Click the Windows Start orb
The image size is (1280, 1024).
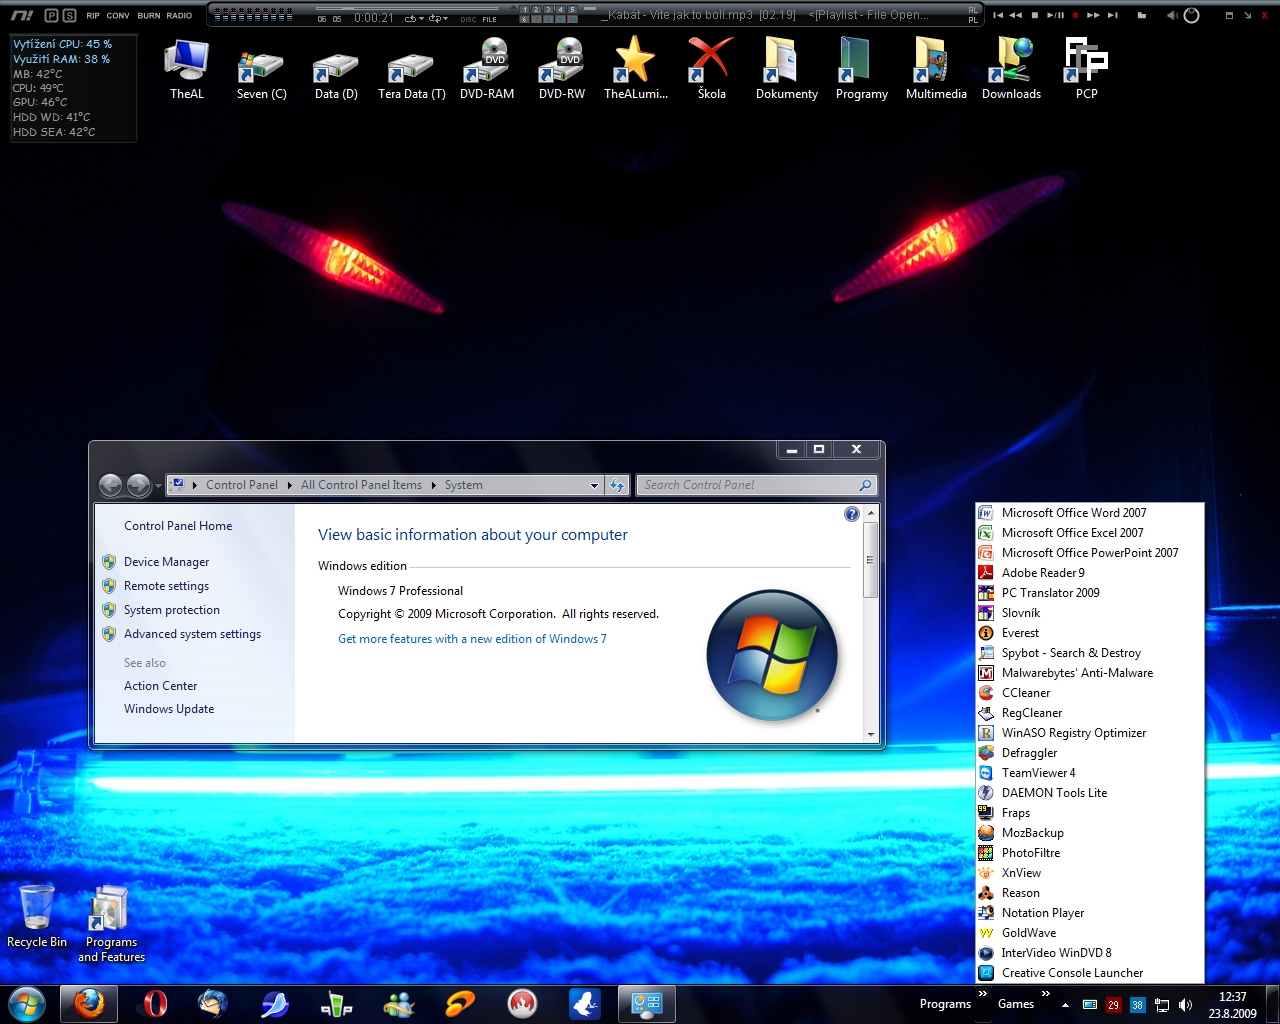point(27,1004)
